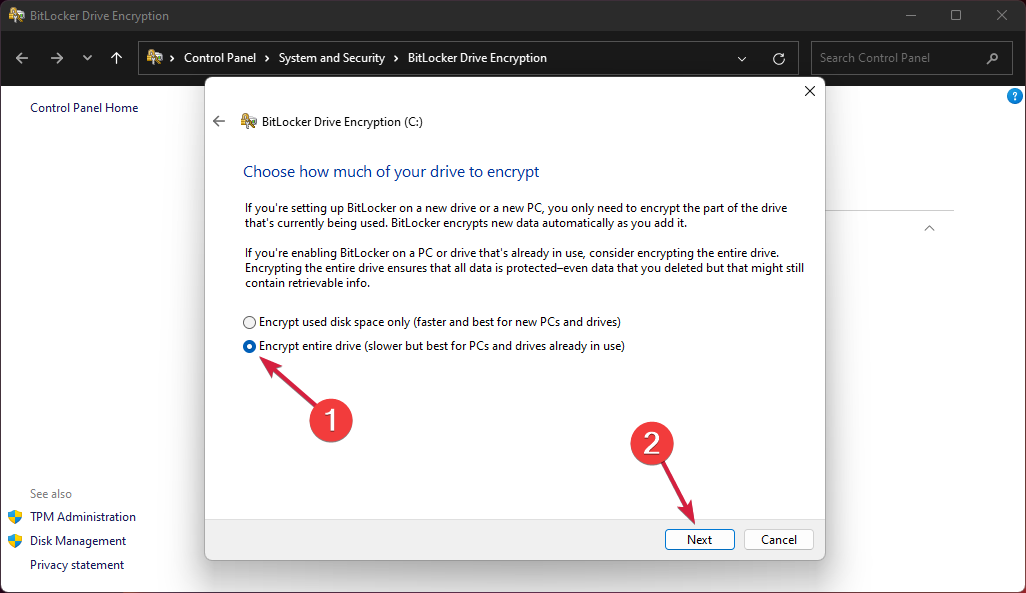Click Control Panel Home in the sidebar
This screenshot has height=593, width=1026.
click(x=84, y=107)
